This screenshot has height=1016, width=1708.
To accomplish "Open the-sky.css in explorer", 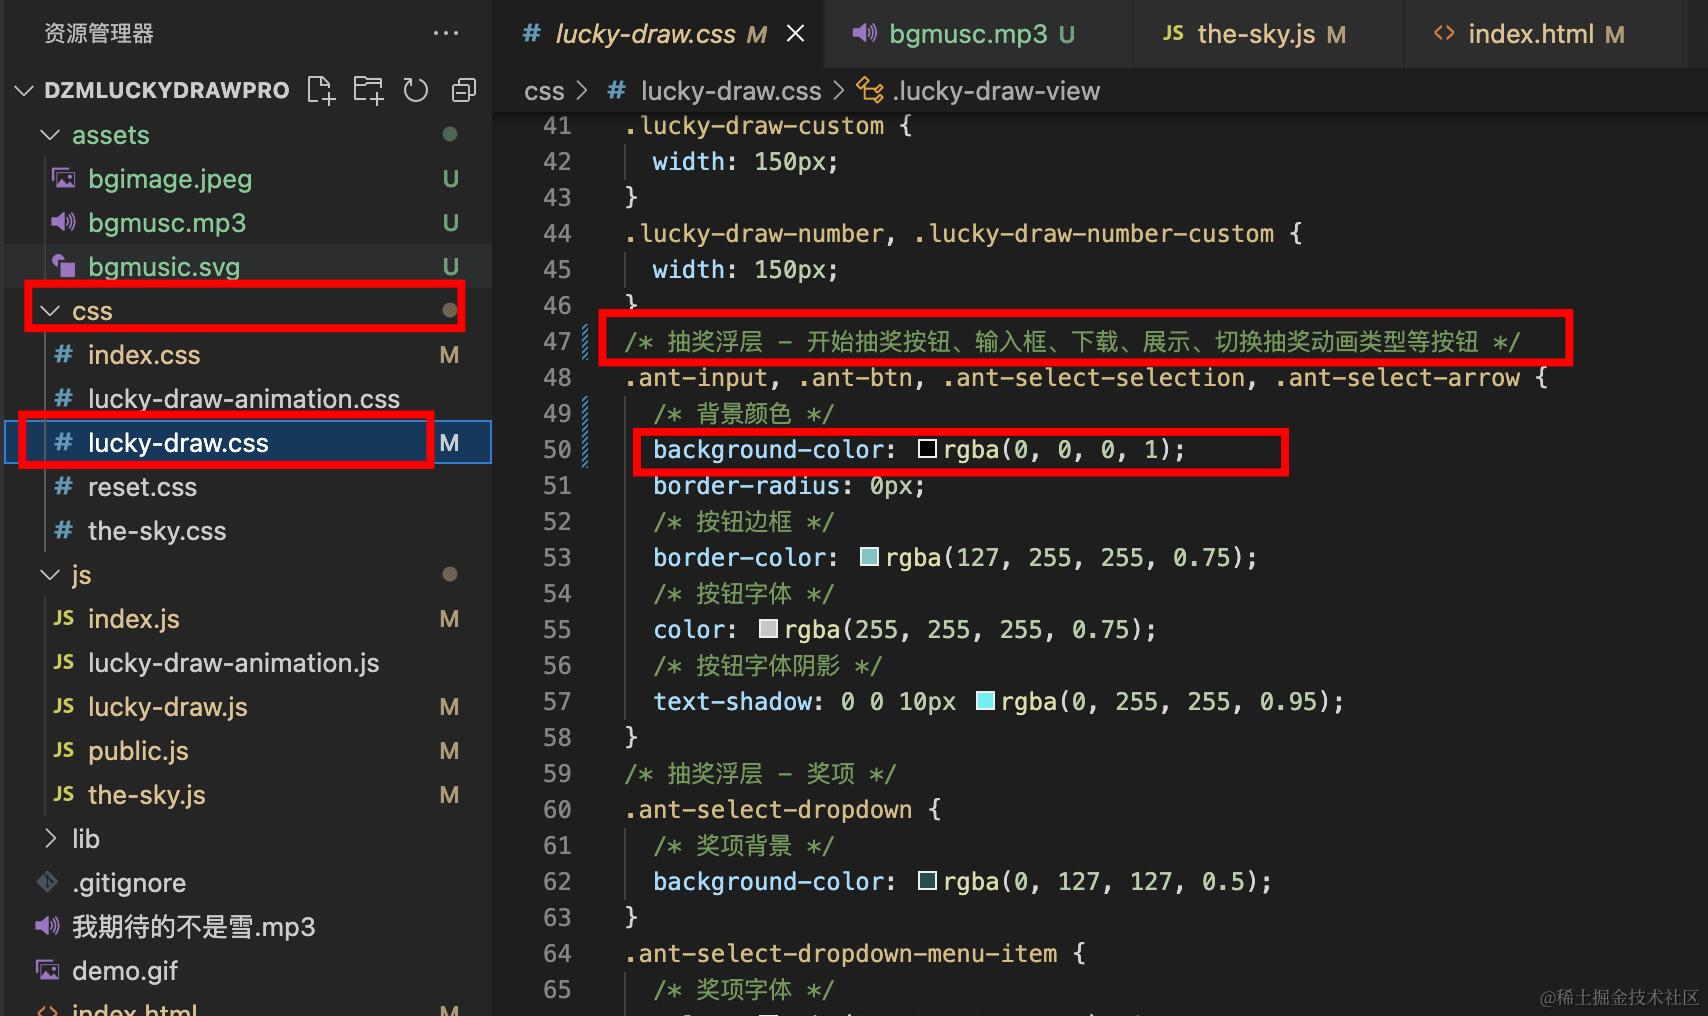I will (x=157, y=531).
